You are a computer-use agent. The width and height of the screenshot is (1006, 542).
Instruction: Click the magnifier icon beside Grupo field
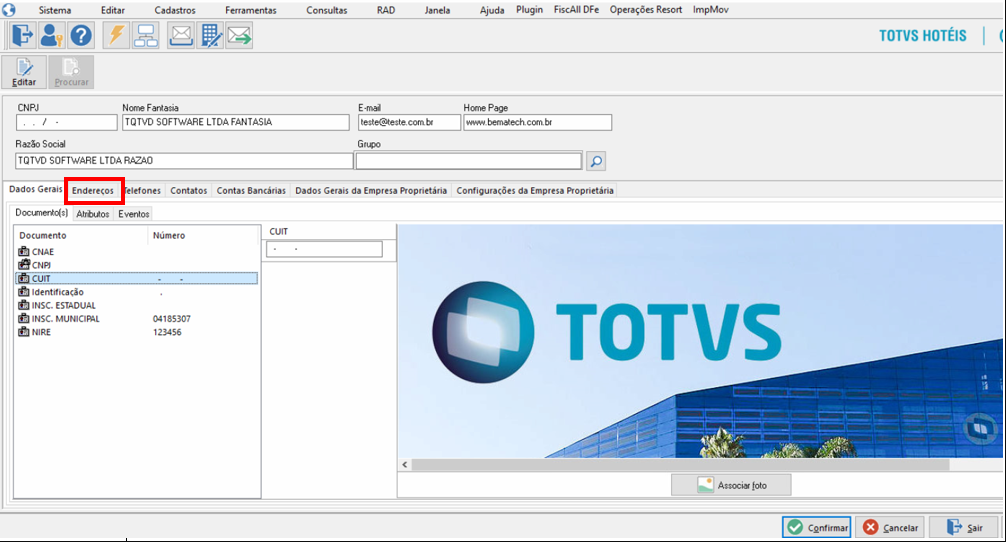(x=596, y=161)
